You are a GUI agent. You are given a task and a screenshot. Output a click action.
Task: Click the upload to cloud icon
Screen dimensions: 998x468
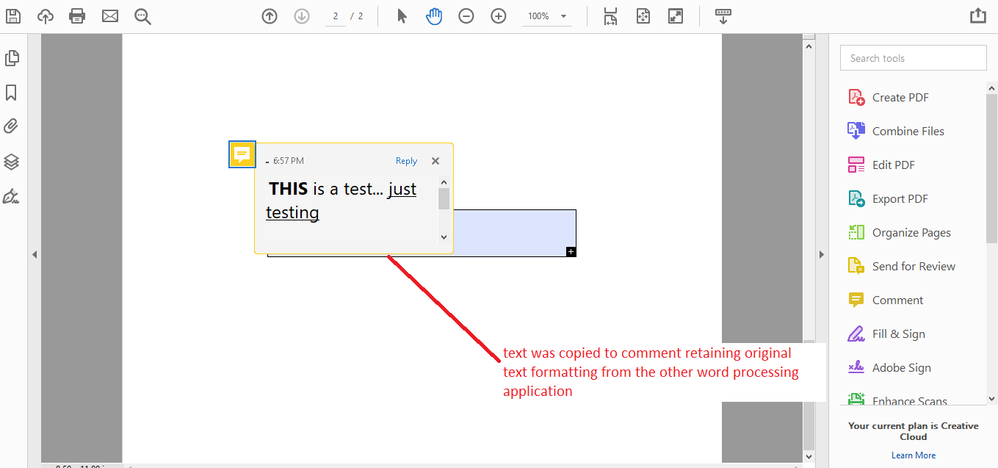pyautogui.click(x=45, y=16)
